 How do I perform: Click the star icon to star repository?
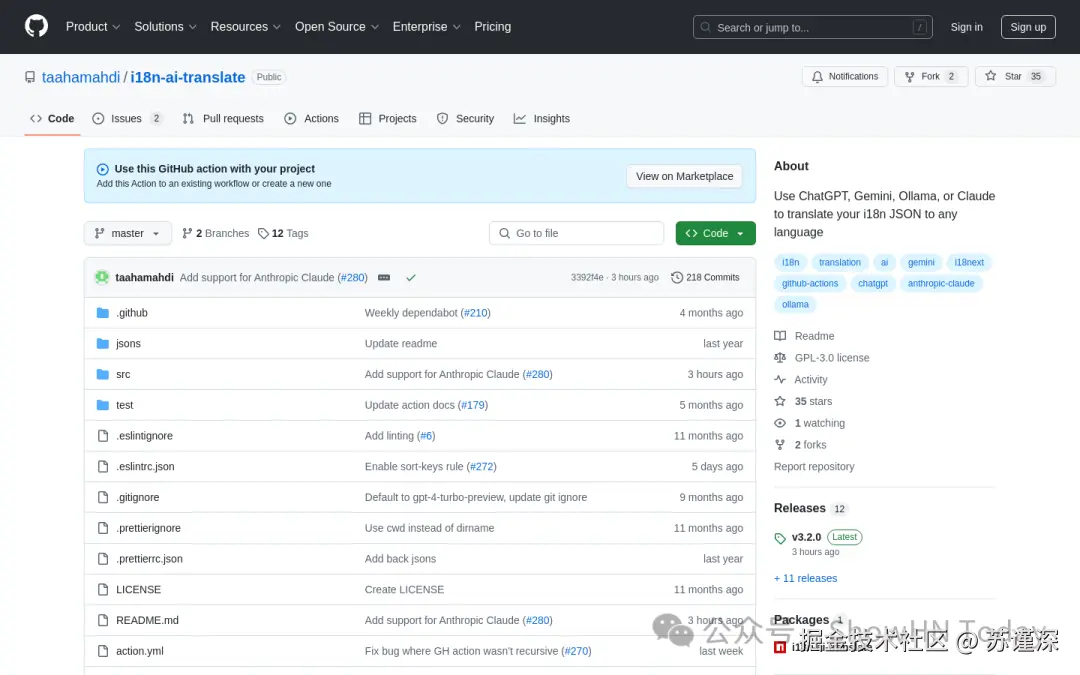(990, 76)
